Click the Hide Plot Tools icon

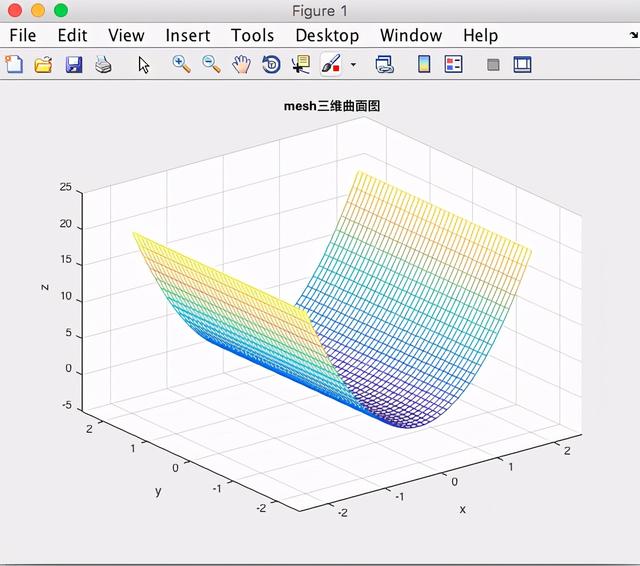(x=493, y=64)
